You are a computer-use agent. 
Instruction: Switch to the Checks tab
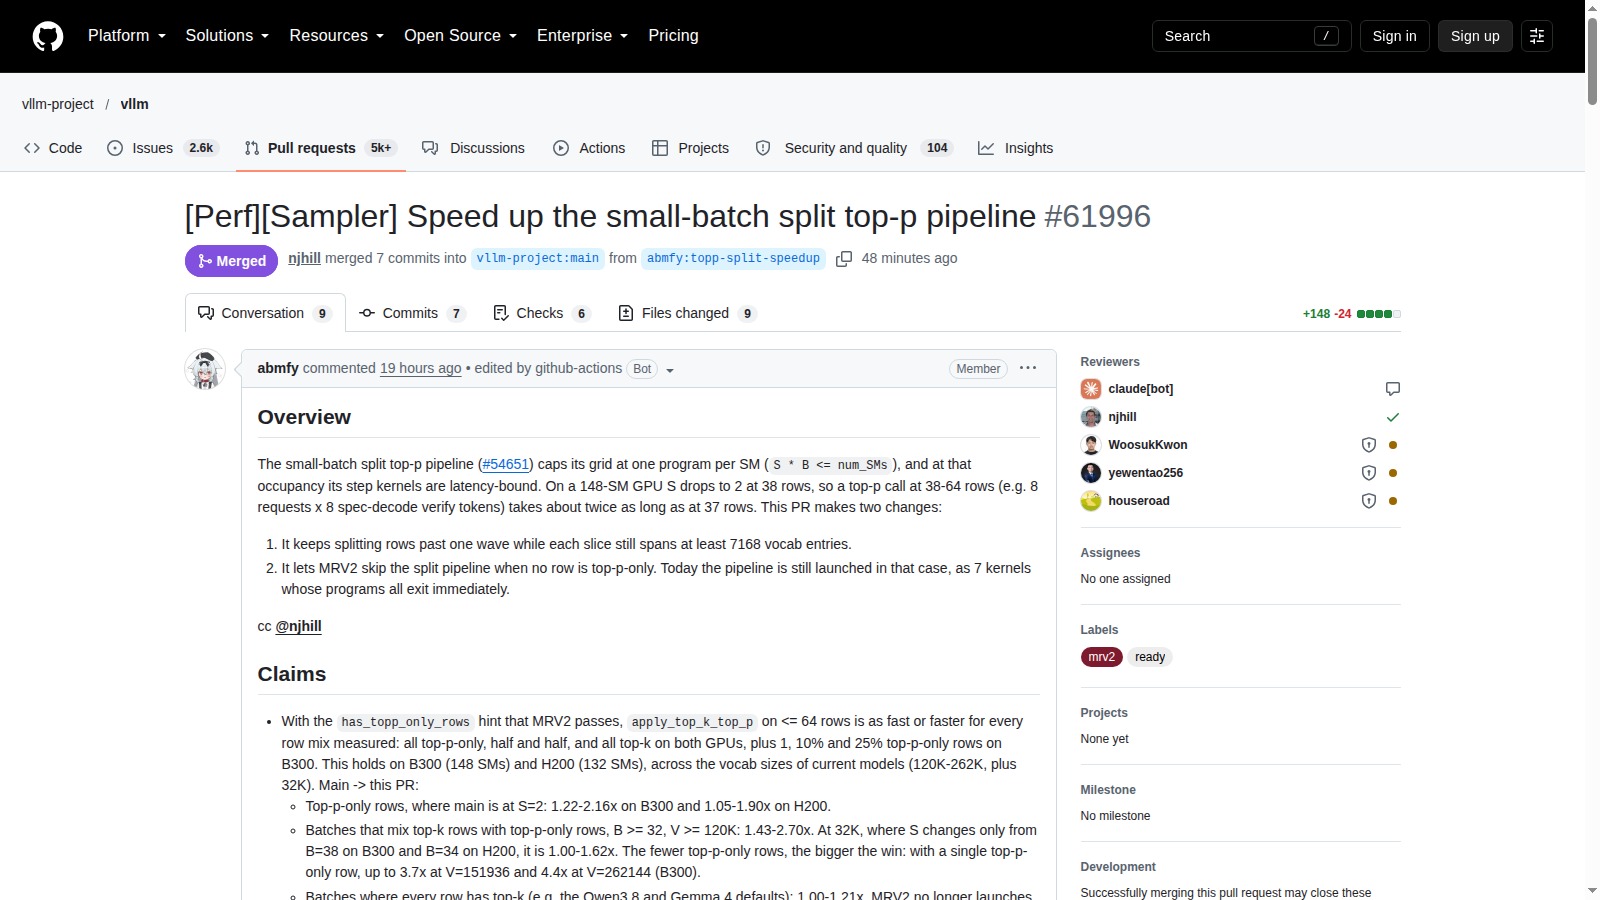542,313
